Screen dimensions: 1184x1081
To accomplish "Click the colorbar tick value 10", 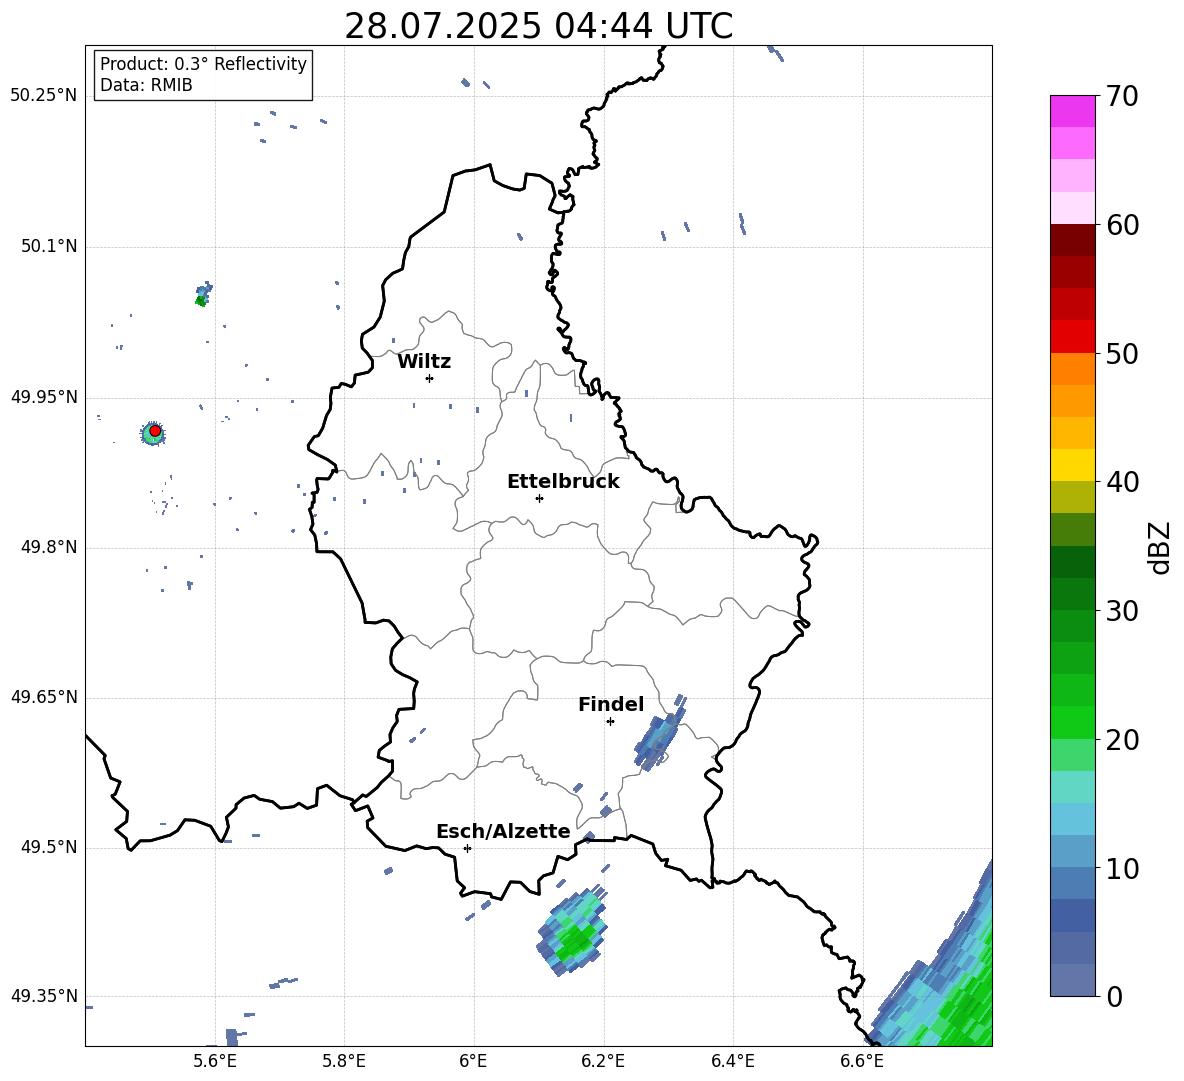I will click(1122, 868).
